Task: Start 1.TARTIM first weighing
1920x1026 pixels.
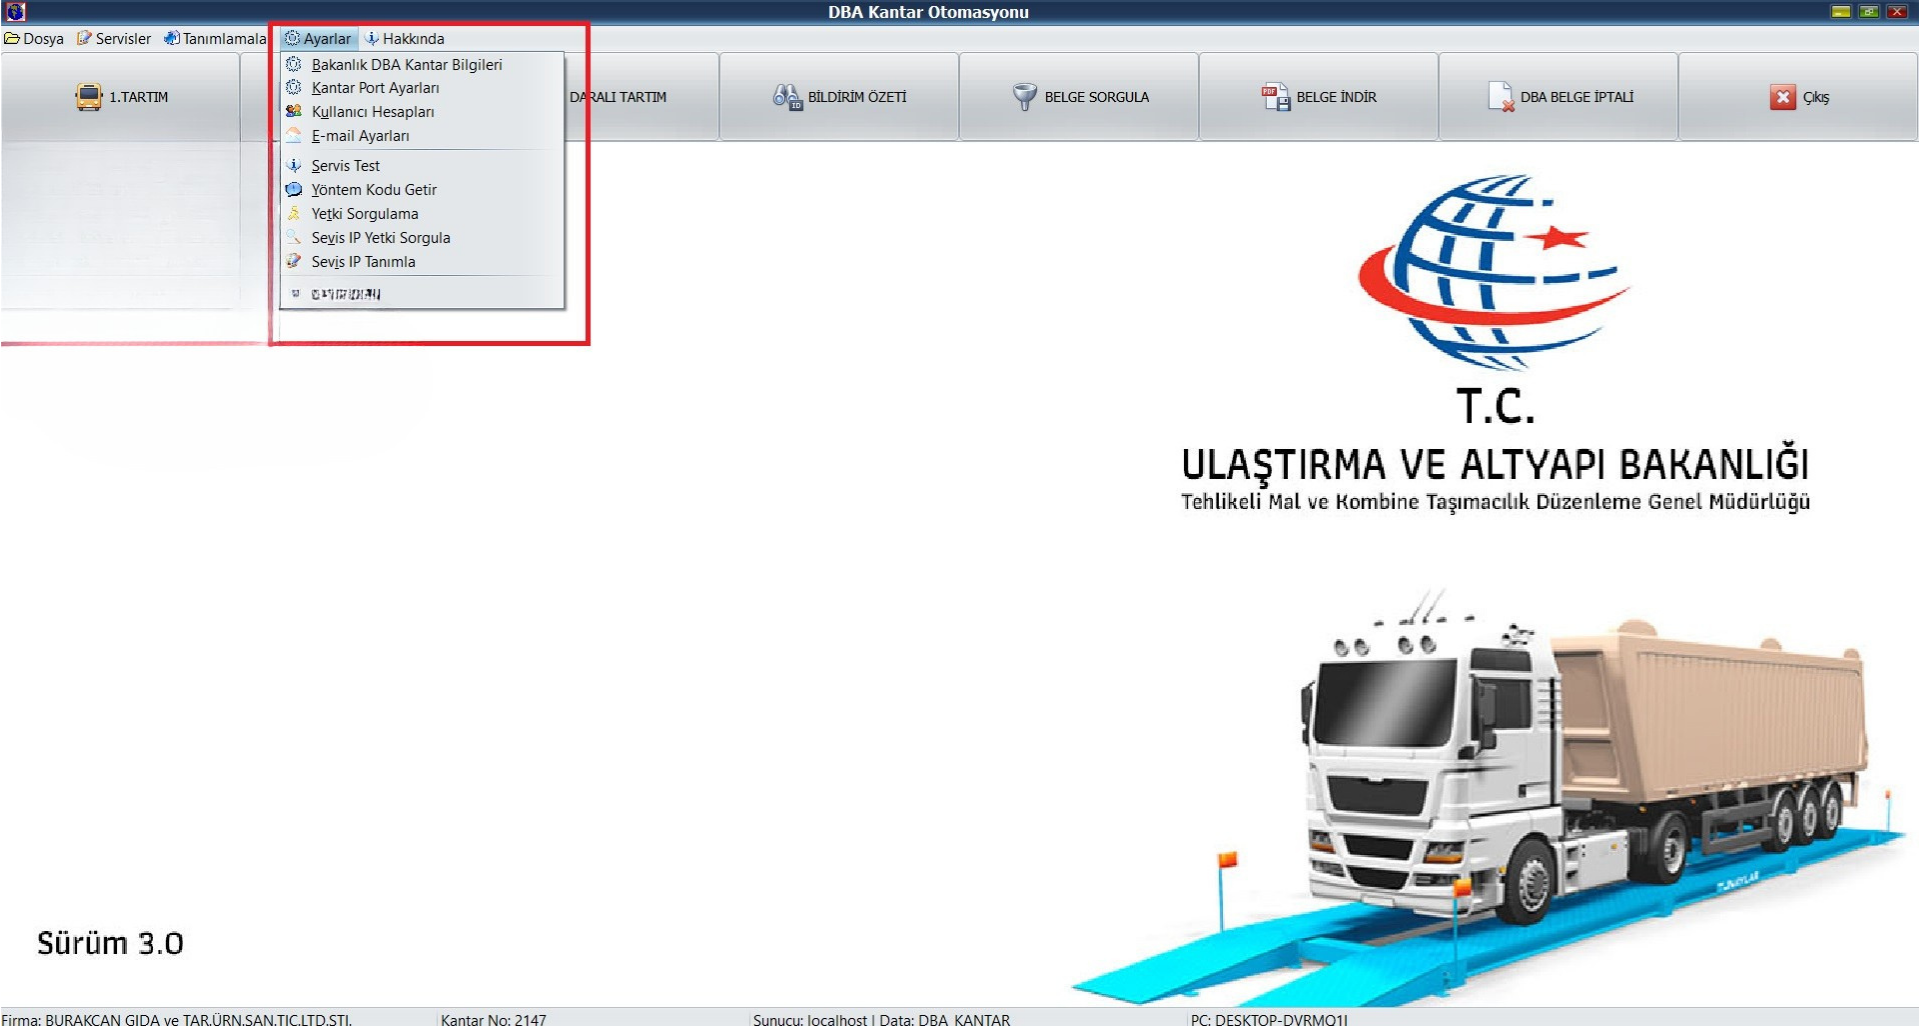Action: point(120,97)
